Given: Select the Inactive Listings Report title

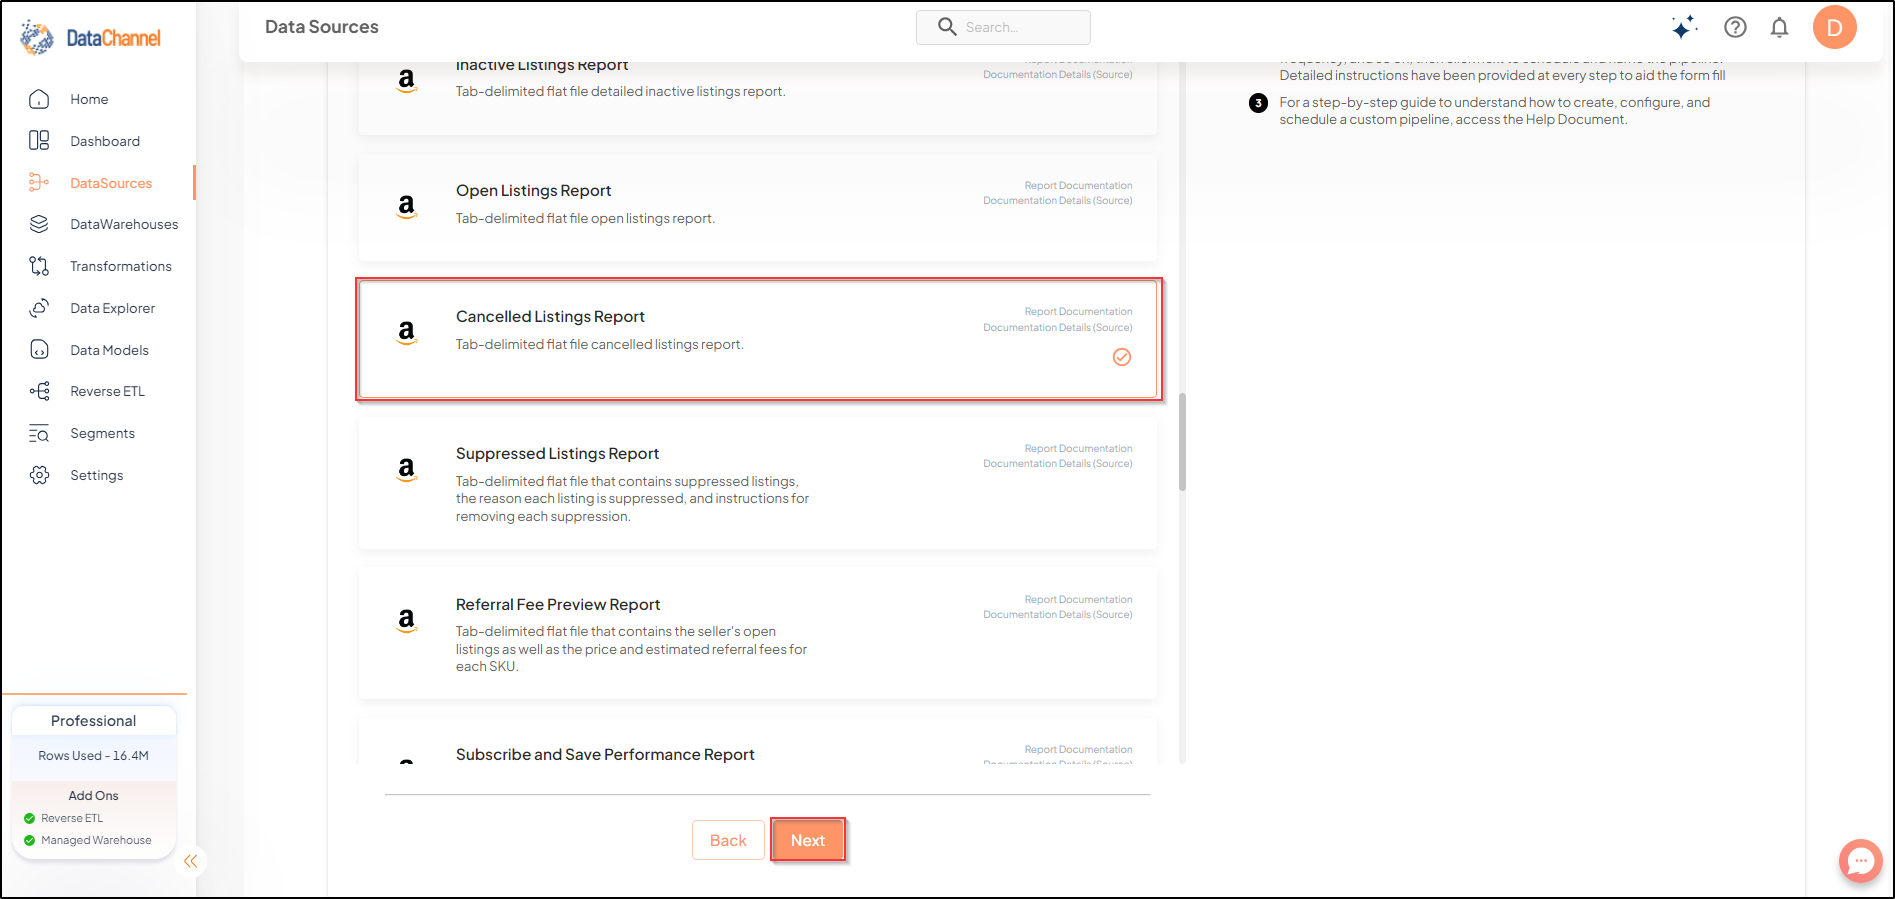Looking at the screenshot, I should (x=542, y=66).
